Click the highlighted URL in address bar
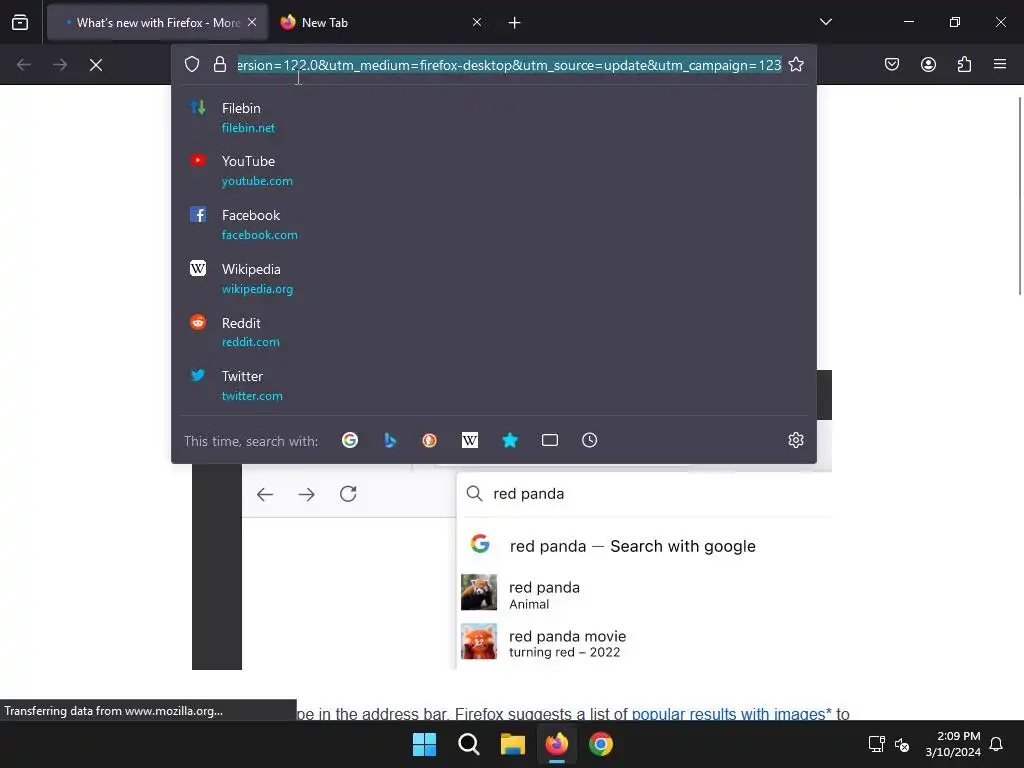The width and height of the screenshot is (1024, 768). coord(509,65)
